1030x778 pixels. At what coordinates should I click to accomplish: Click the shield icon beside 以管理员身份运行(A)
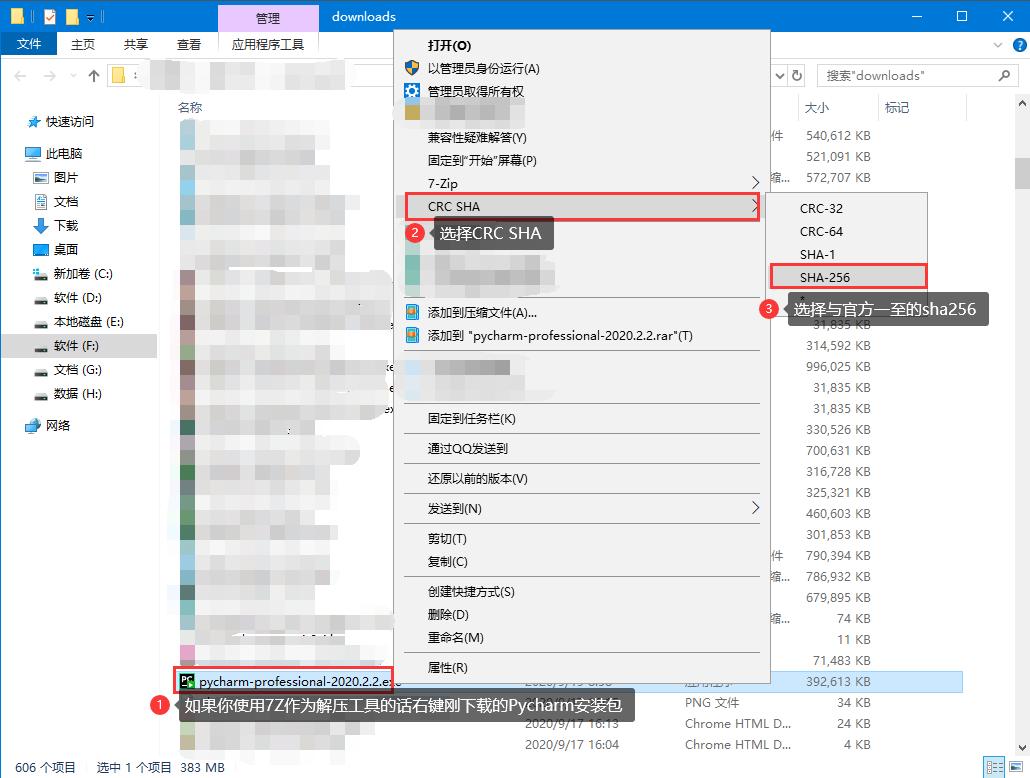[412, 68]
